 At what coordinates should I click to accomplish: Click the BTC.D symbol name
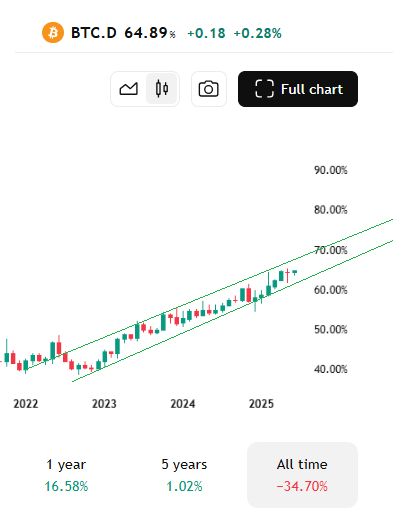94,33
